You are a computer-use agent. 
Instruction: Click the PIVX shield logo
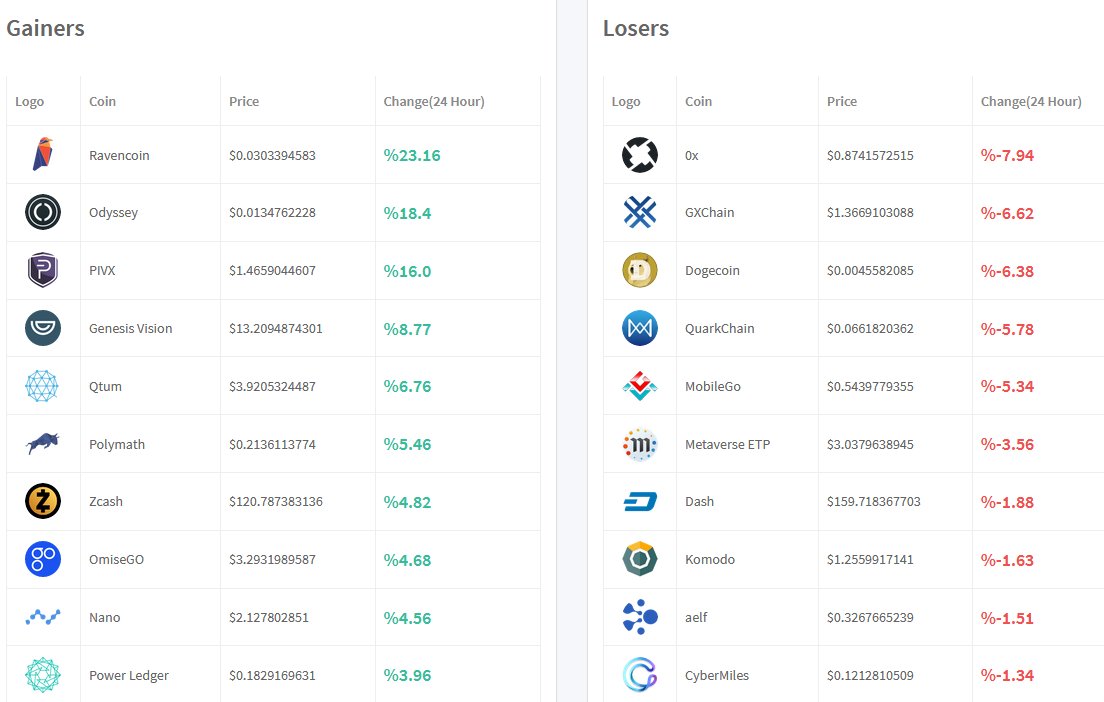tap(43, 270)
